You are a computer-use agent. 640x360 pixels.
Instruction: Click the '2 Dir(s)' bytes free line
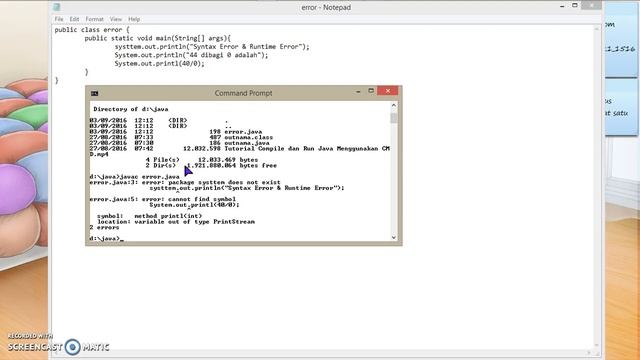[211, 166]
